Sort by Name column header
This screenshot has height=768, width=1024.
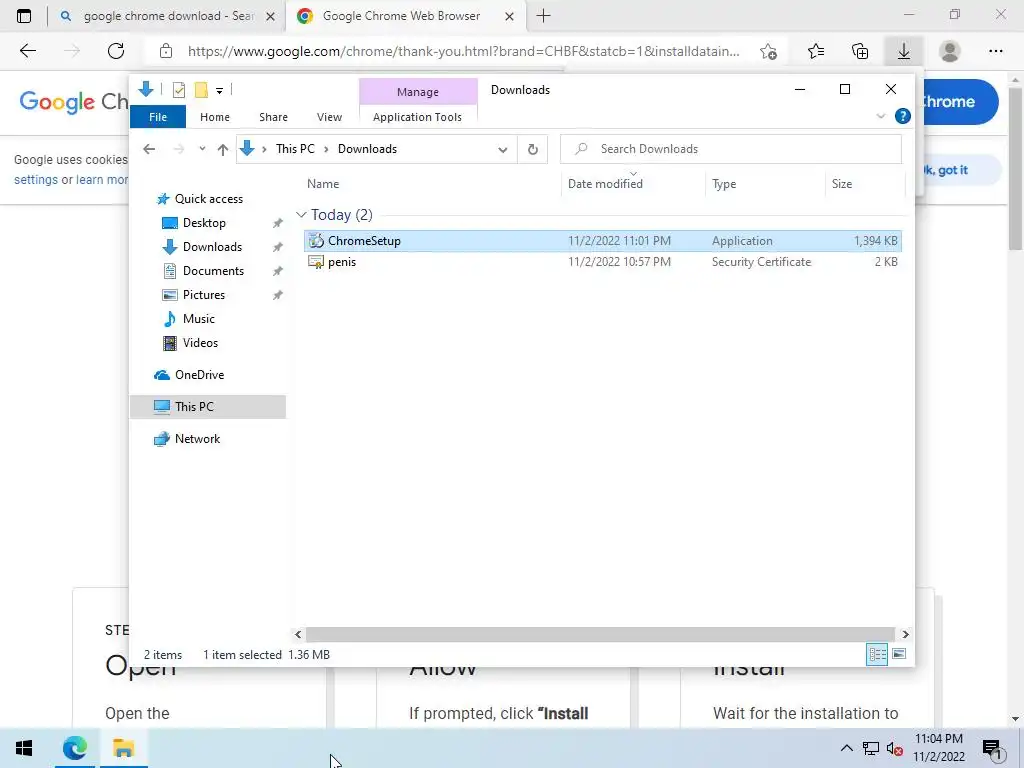(x=432, y=184)
